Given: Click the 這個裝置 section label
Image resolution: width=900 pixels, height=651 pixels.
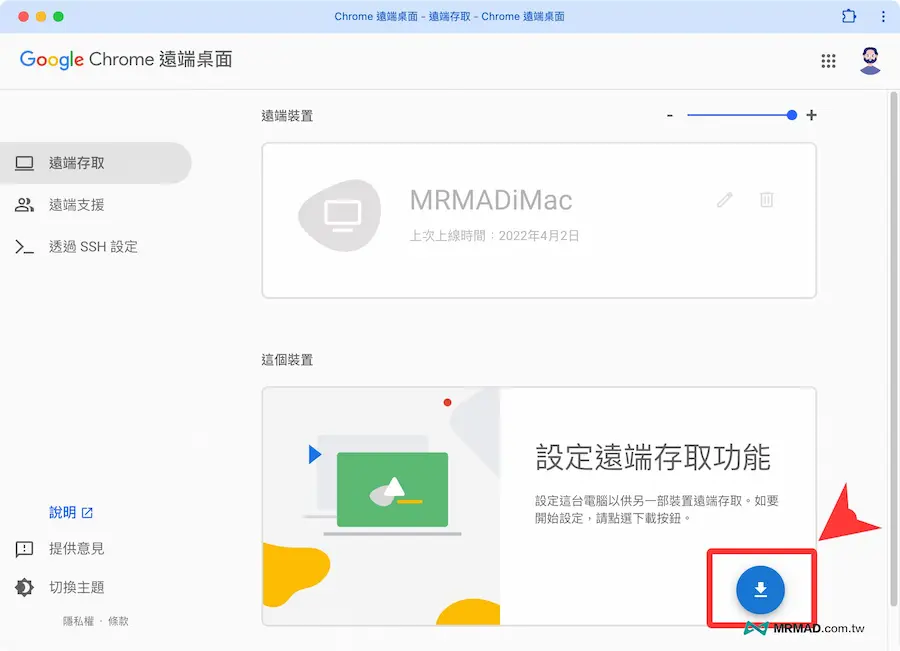Looking at the screenshot, I should point(287,360).
